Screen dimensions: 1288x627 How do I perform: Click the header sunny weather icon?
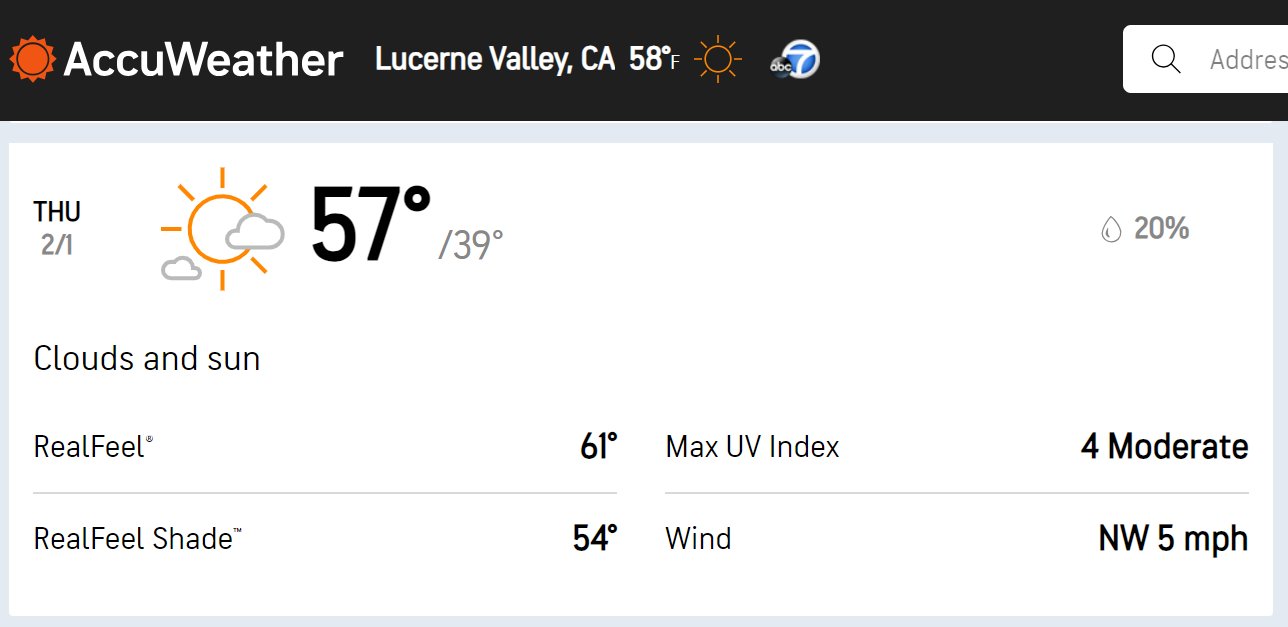(x=718, y=59)
